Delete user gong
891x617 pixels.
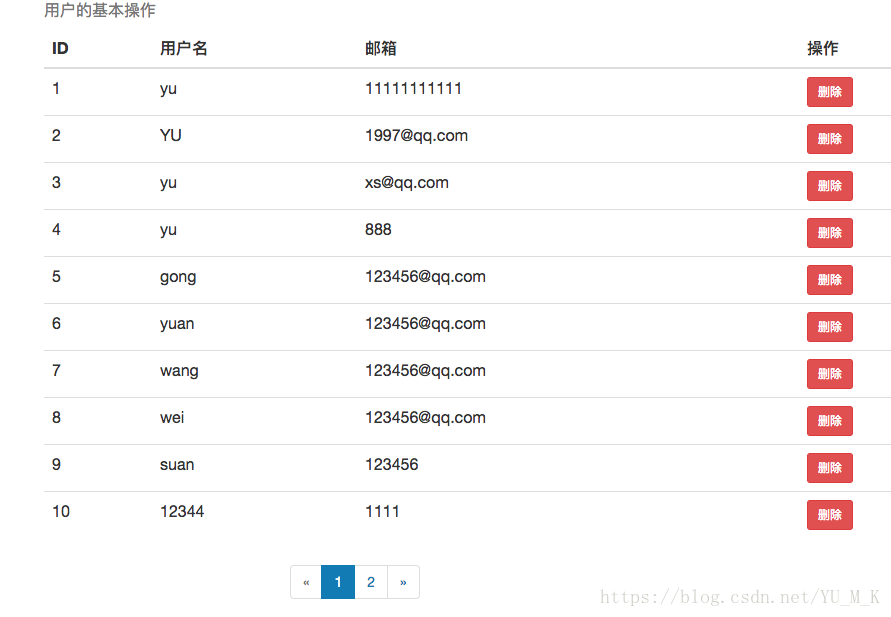tap(830, 280)
